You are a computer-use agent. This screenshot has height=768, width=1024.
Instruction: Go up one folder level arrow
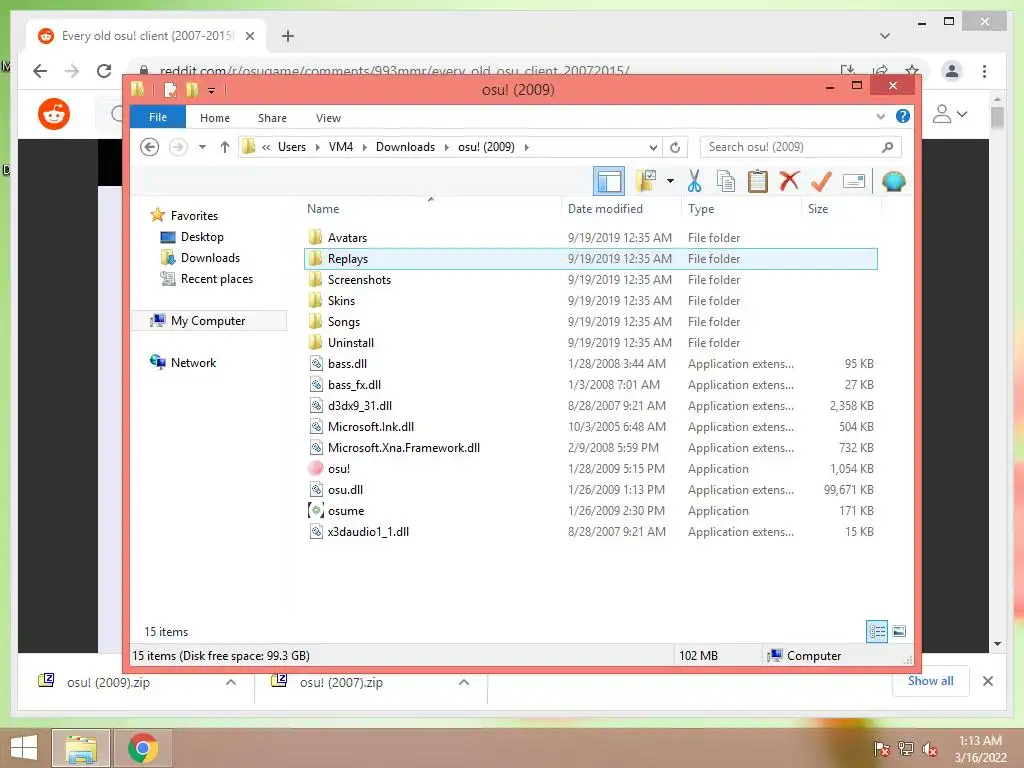pyautogui.click(x=225, y=147)
